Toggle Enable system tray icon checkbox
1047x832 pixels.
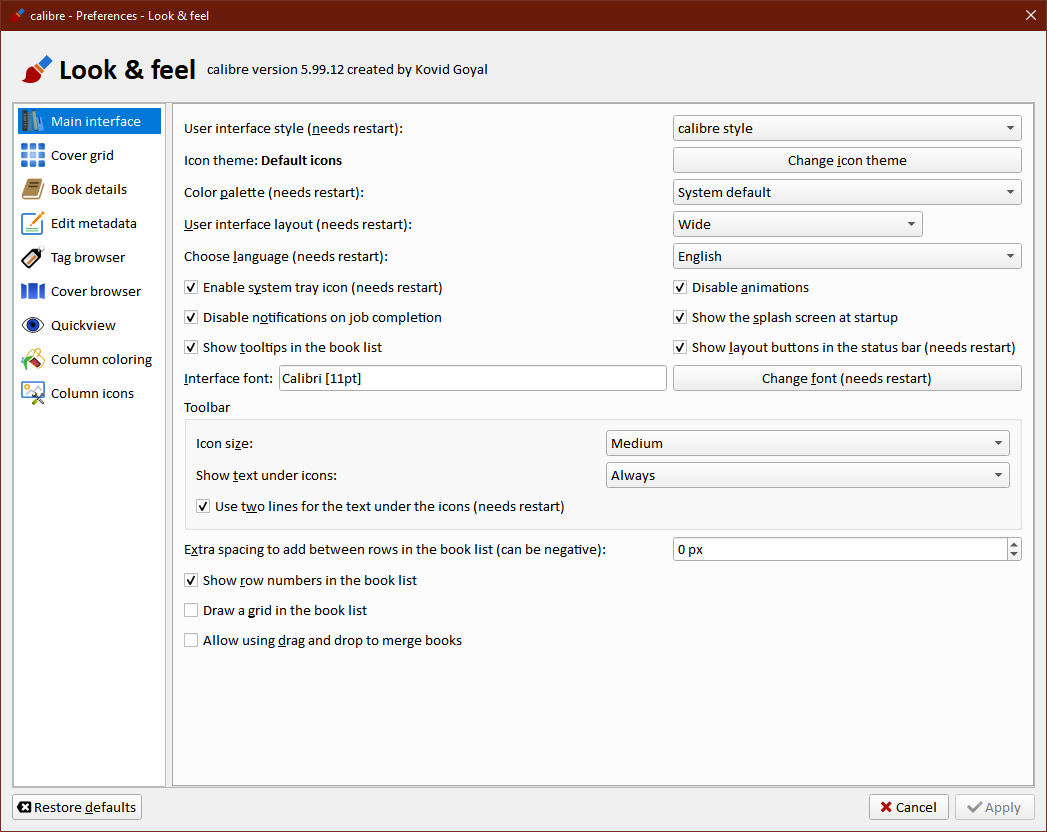point(191,288)
